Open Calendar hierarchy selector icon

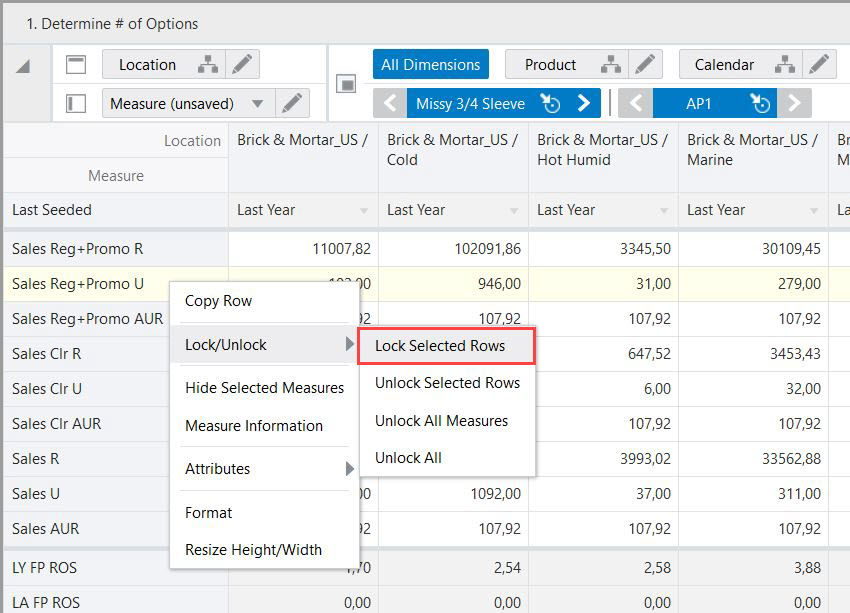[785, 64]
